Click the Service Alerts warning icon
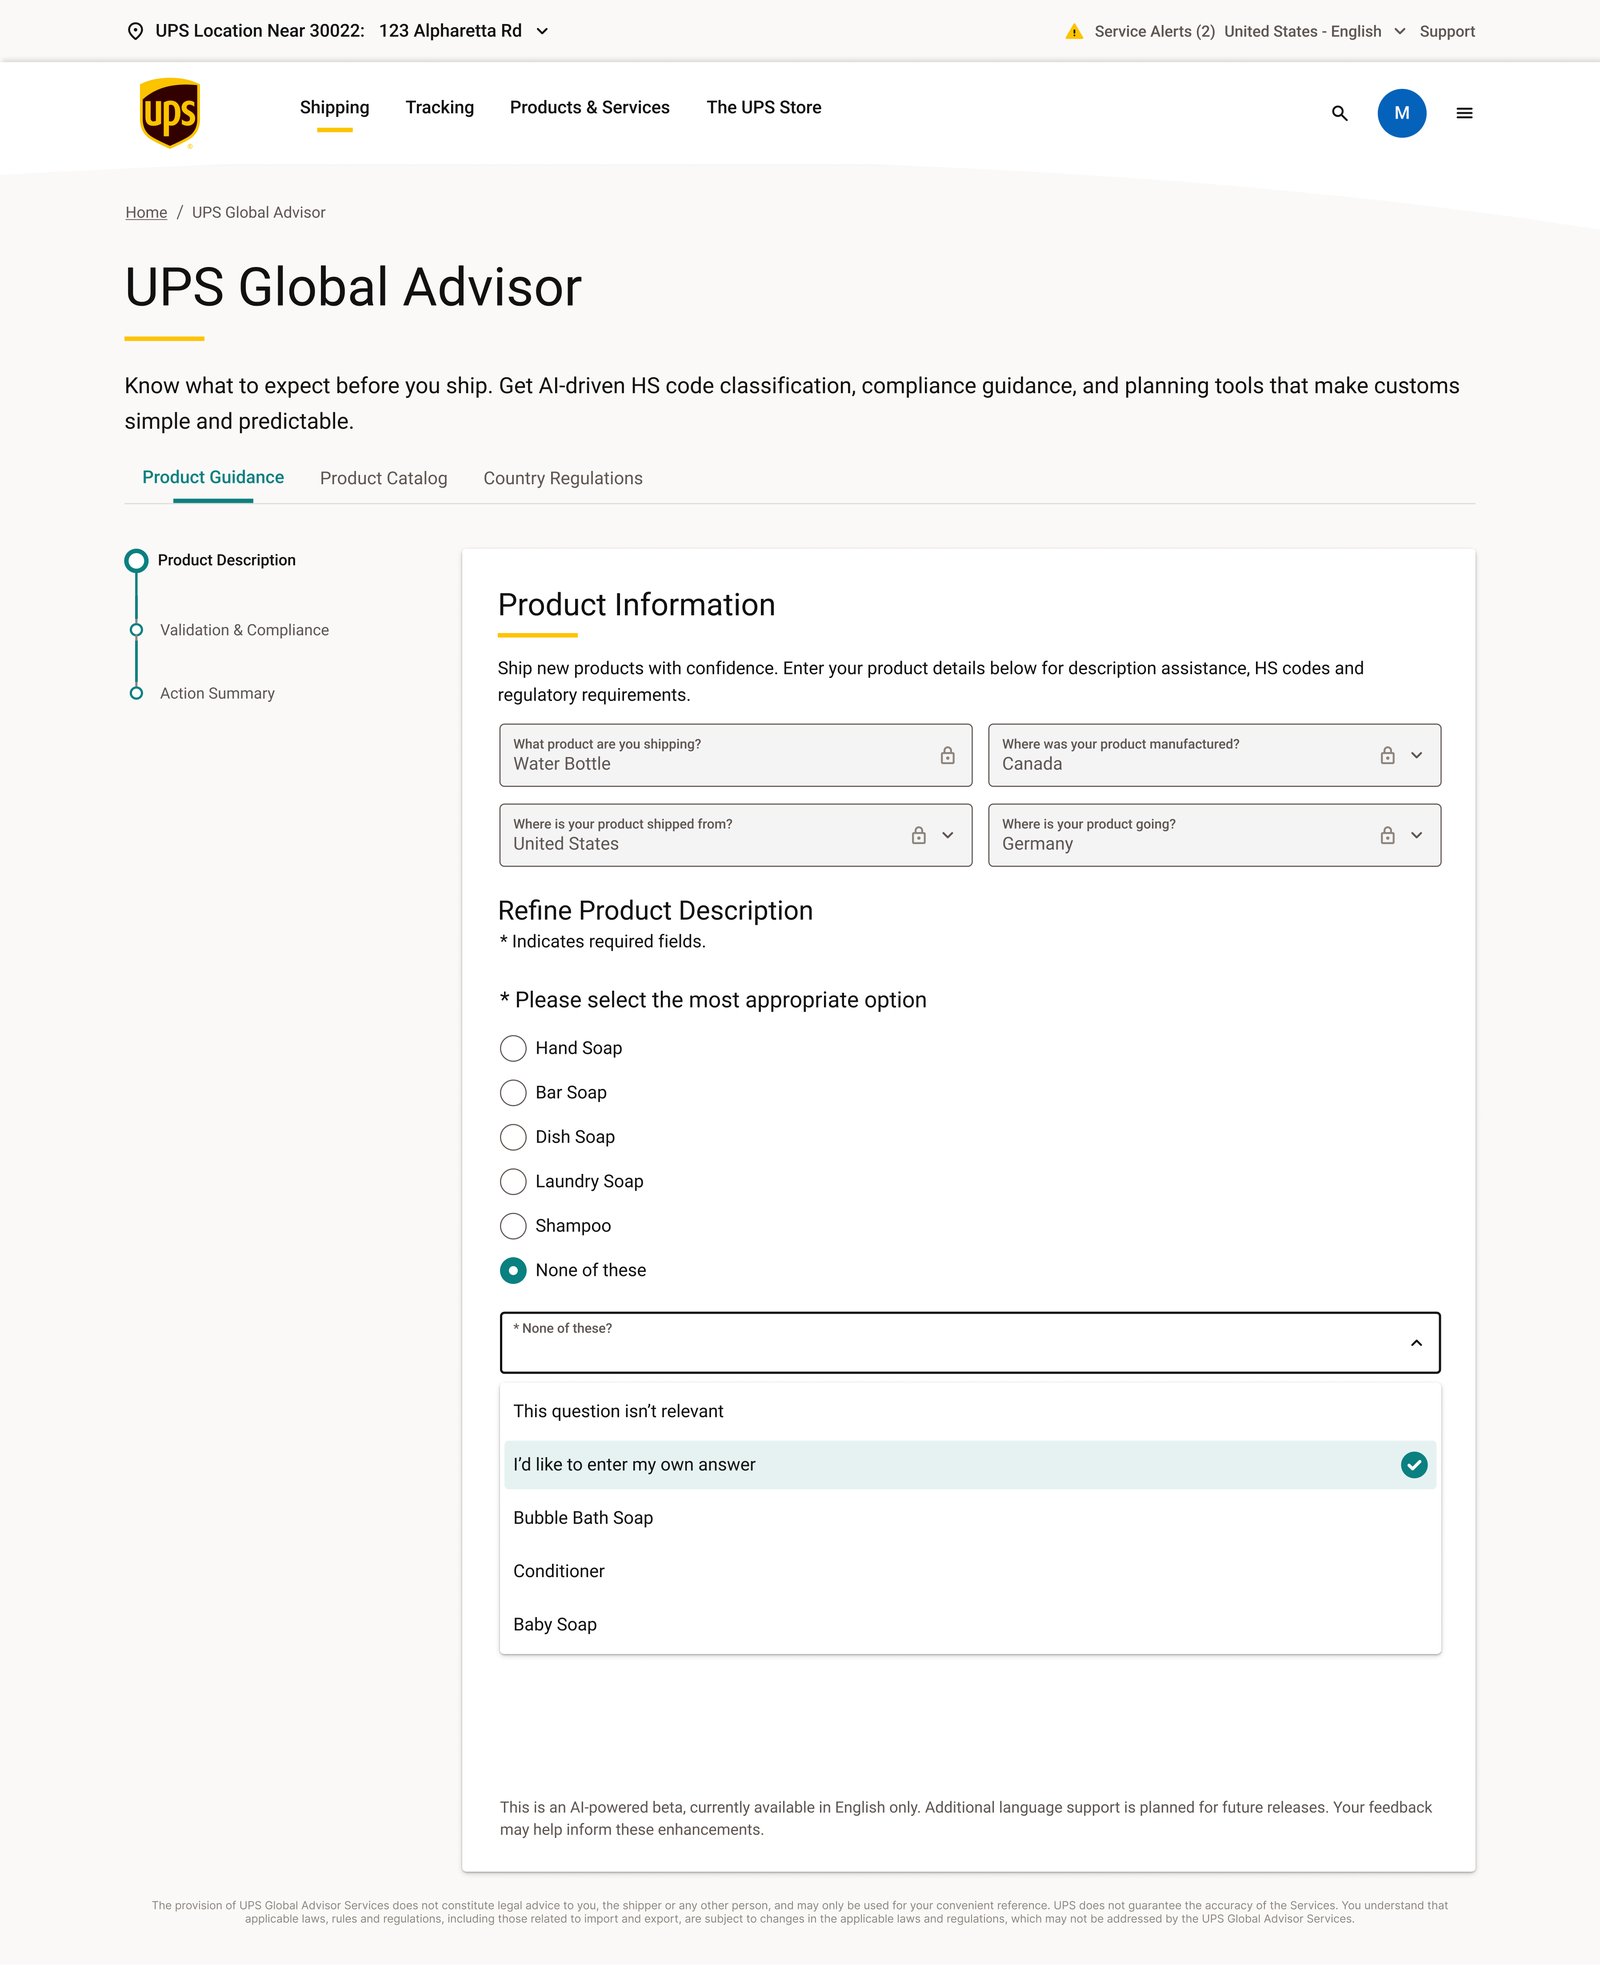This screenshot has height=1965, width=1600. [1074, 31]
